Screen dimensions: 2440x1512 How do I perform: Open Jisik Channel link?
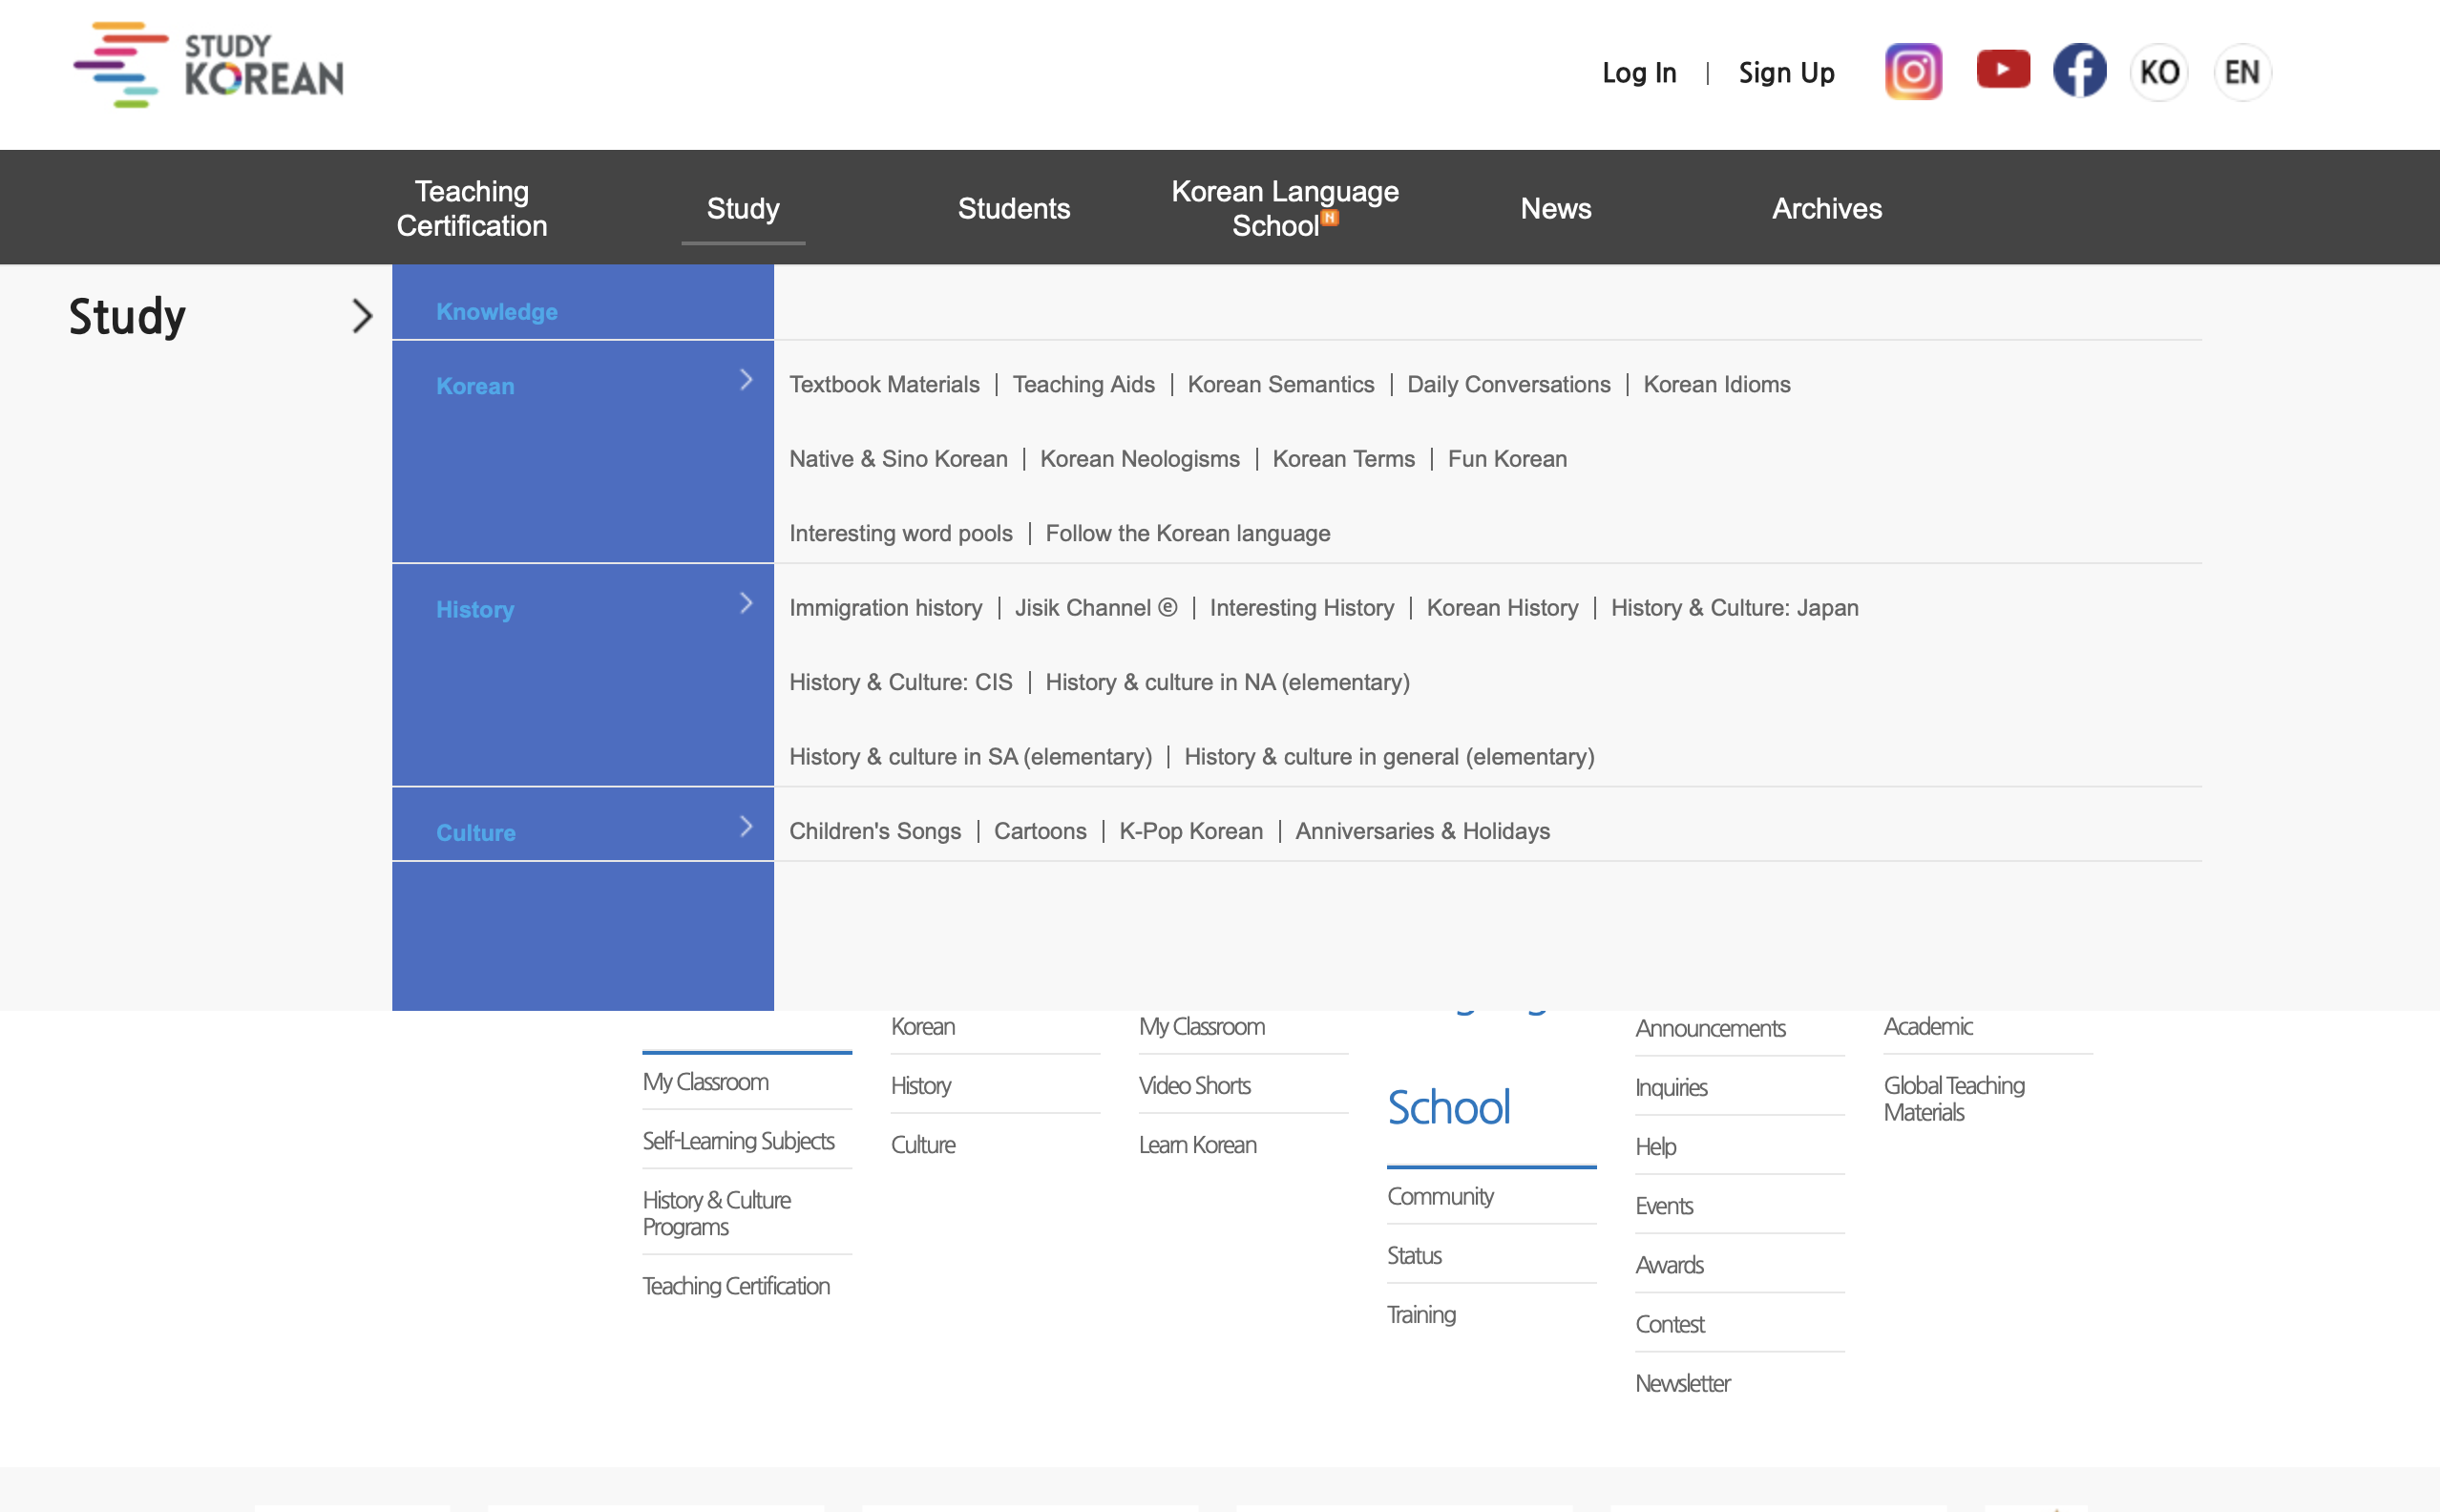click(x=1095, y=608)
